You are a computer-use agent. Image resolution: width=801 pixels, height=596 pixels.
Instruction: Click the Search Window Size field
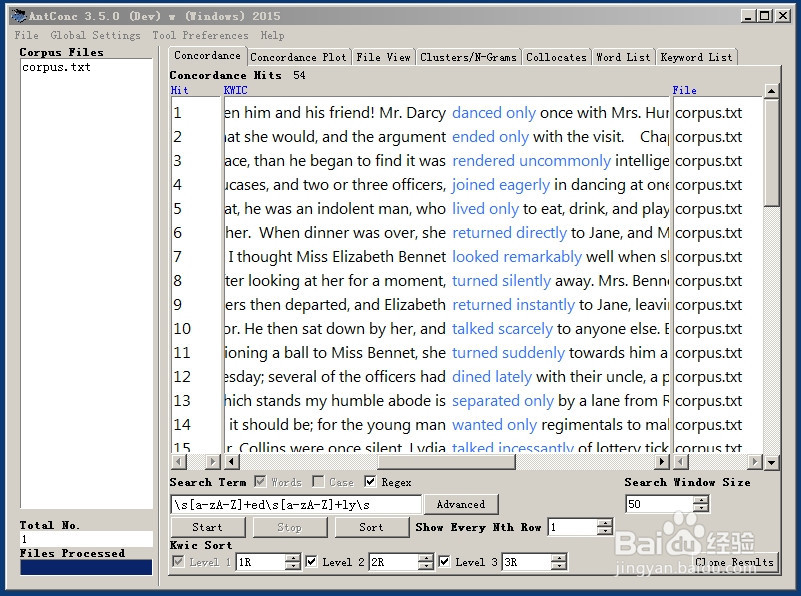pos(659,505)
